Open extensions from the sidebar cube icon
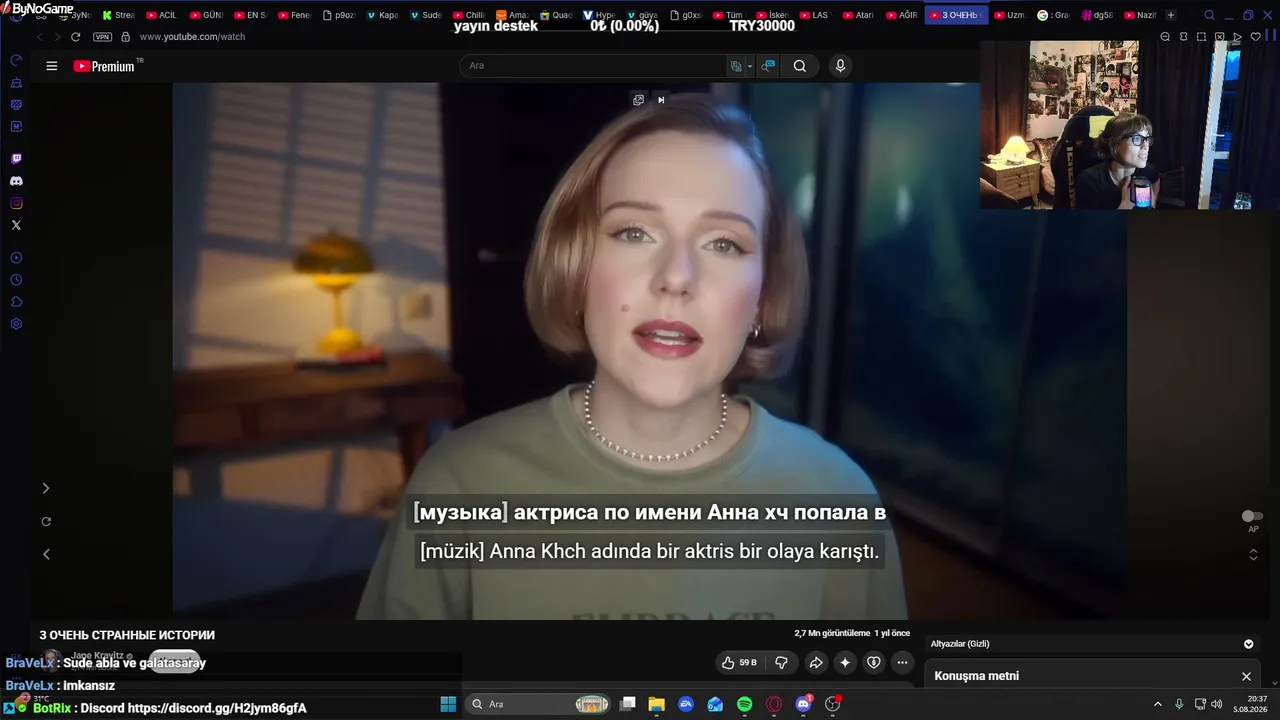Image resolution: width=1280 pixels, height=720 pixels. (16, 302)
